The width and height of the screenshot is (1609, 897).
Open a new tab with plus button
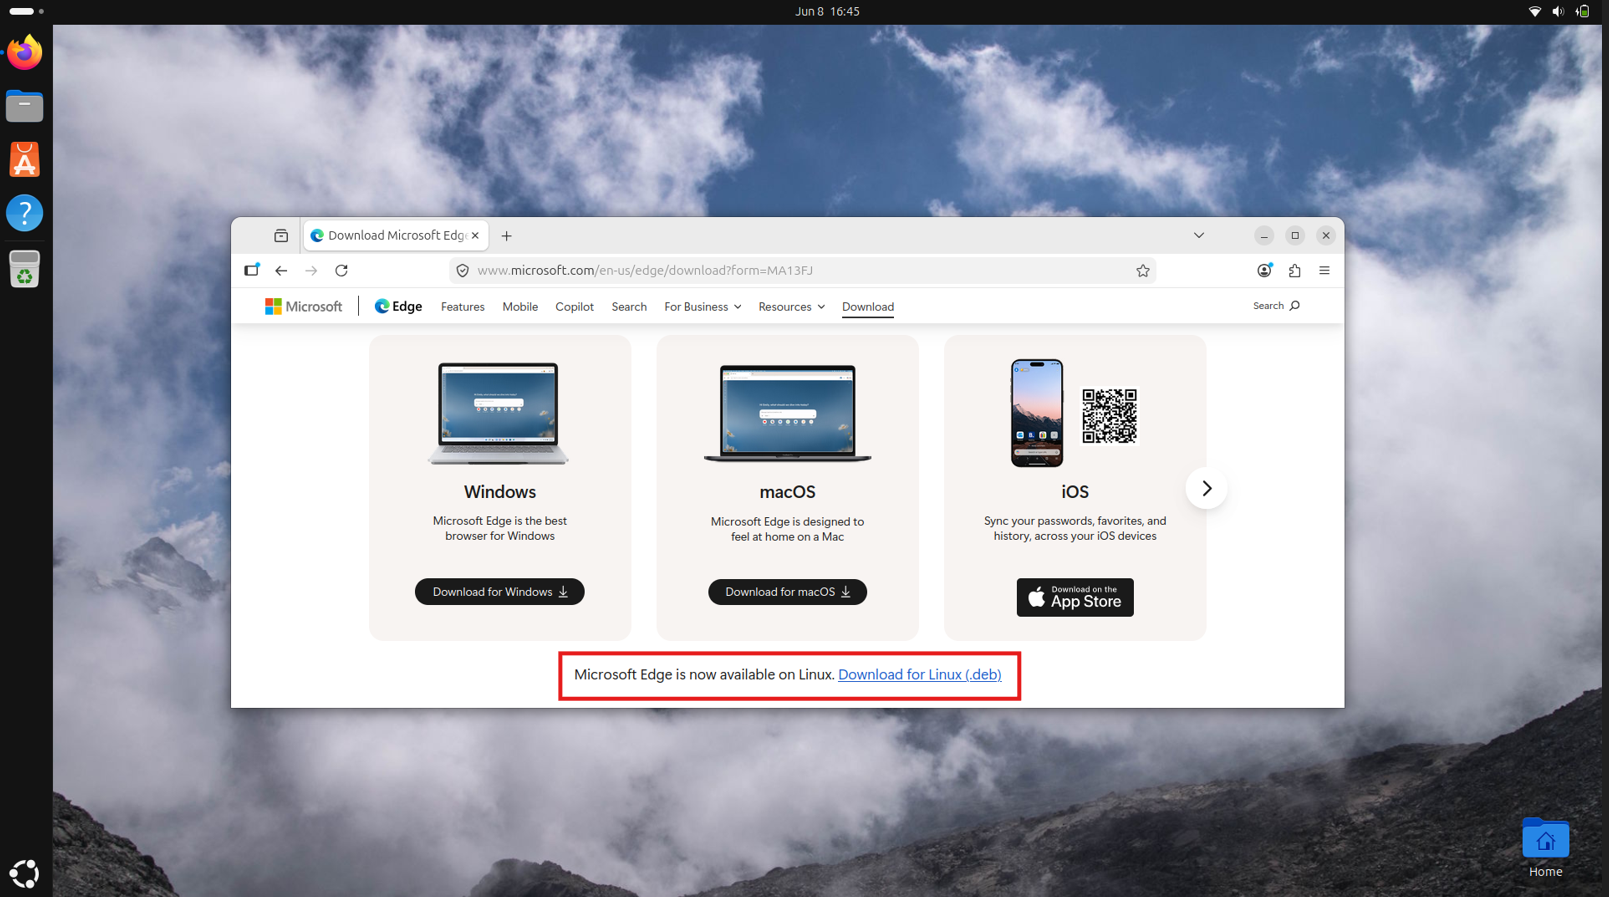(x=506, y=236)
